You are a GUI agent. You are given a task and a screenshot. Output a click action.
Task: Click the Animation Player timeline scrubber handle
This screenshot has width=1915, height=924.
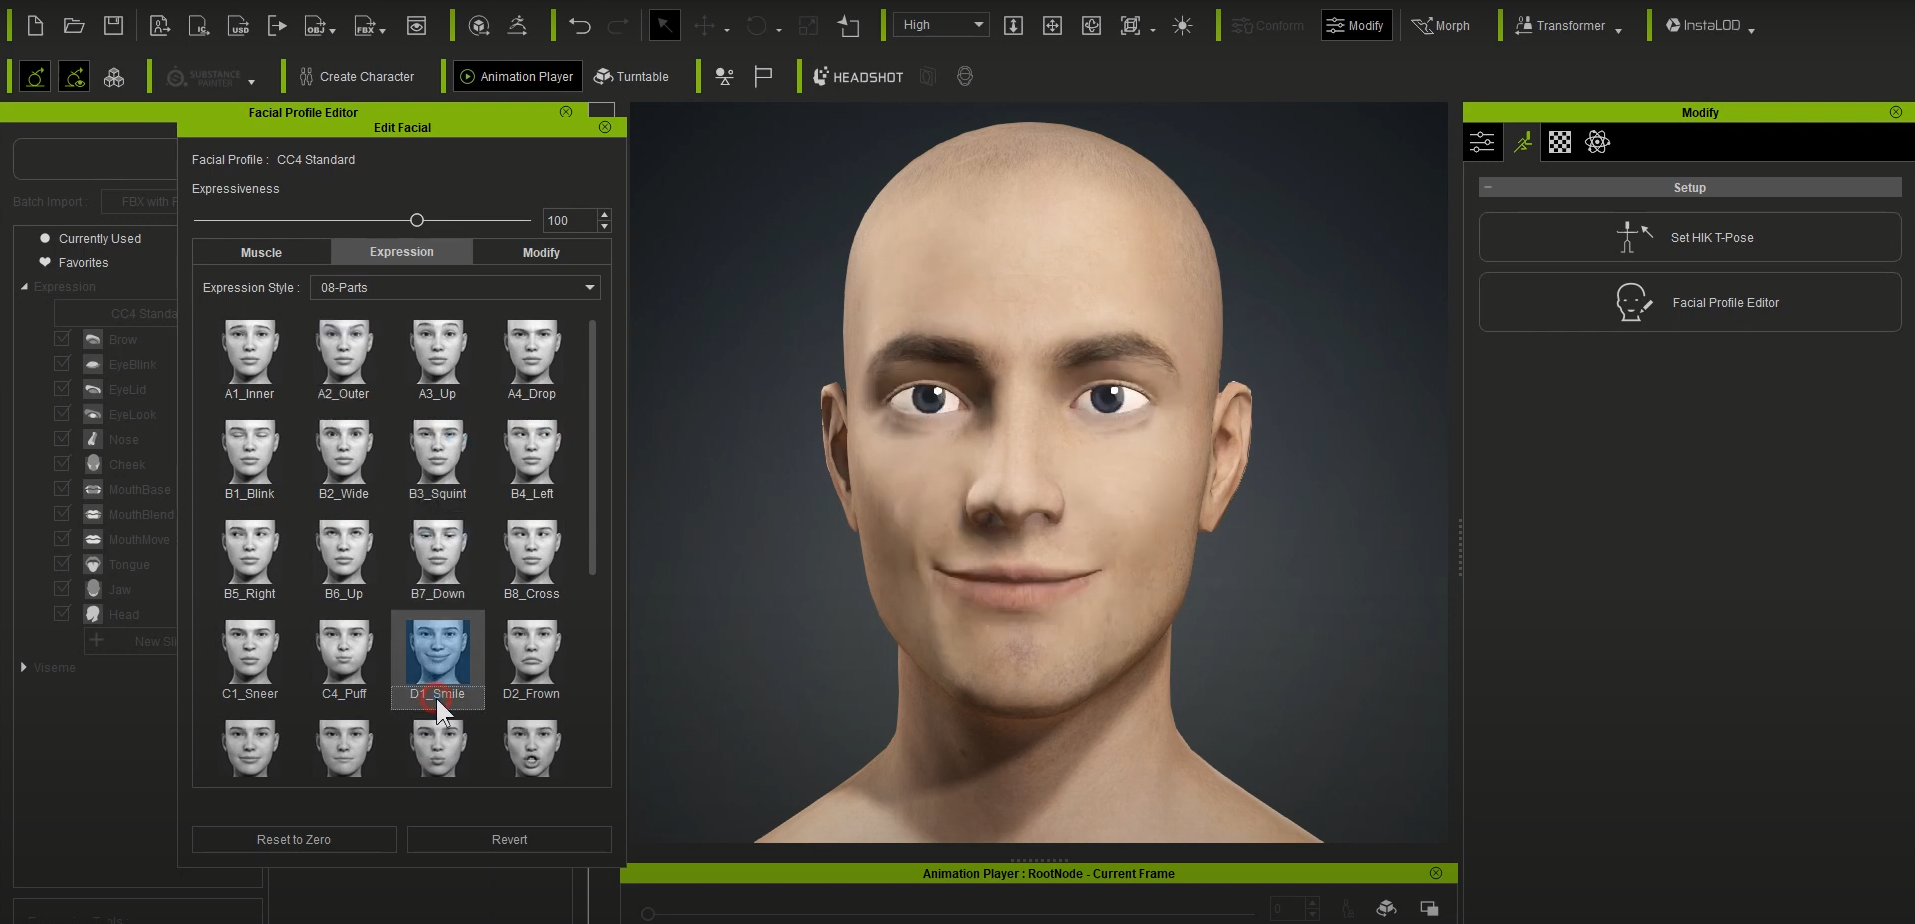click(648, 913)
